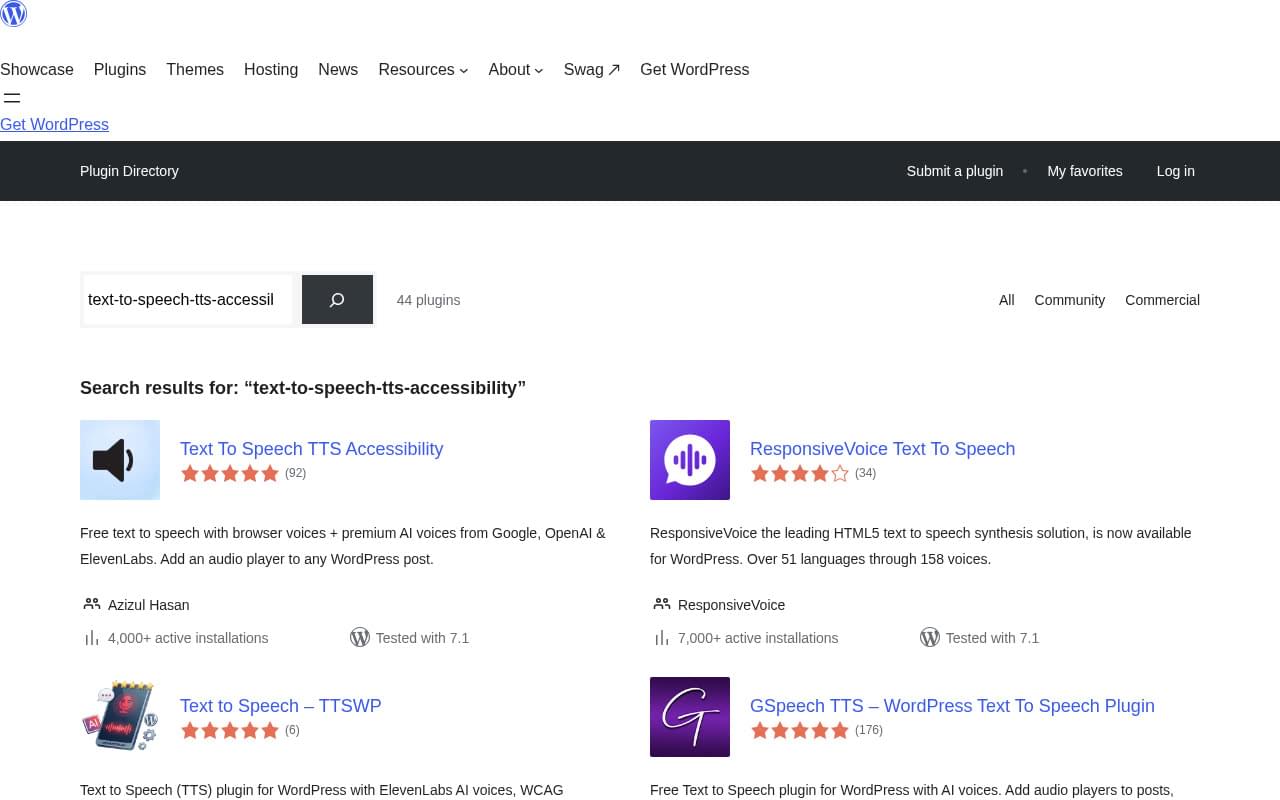Expand the Resources menu dropdown

(x=423, y=69)
